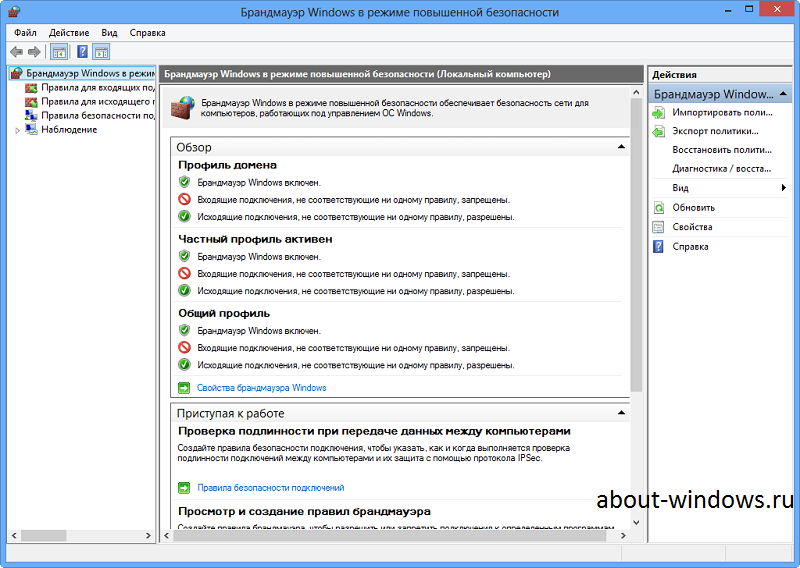Screen dimensions: 800x568
Task: Click right arrow of center pane horizontal scrollbar
Action: [623, 536]
